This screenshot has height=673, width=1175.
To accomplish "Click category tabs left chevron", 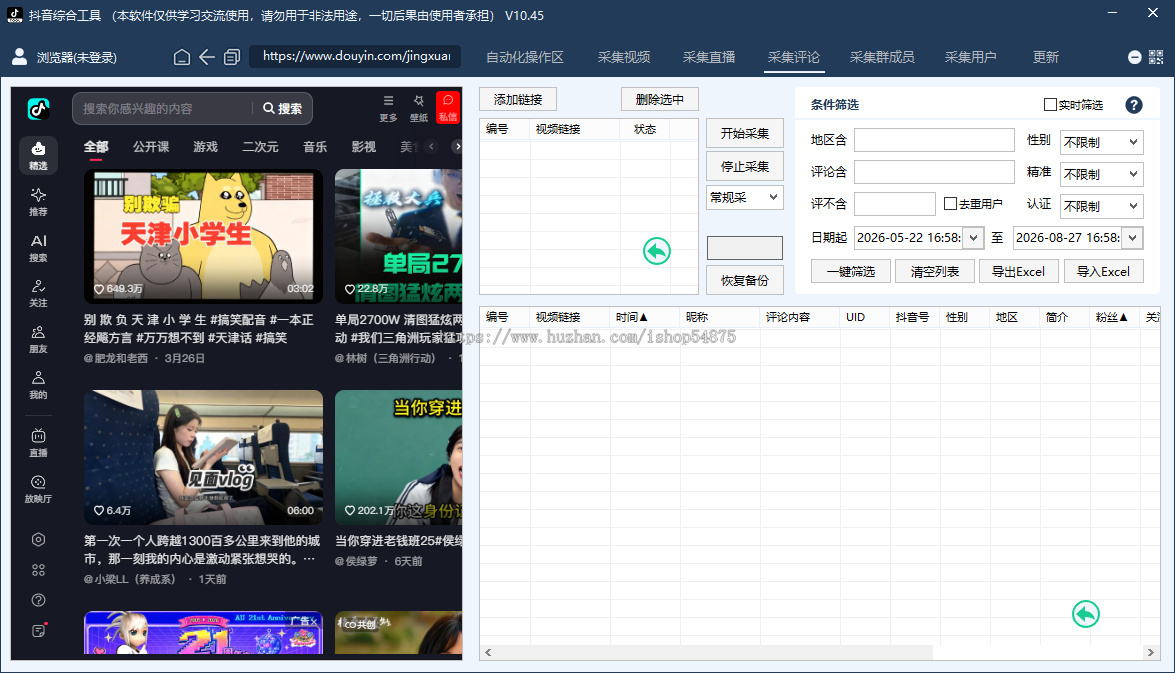I will pos(431,147).
